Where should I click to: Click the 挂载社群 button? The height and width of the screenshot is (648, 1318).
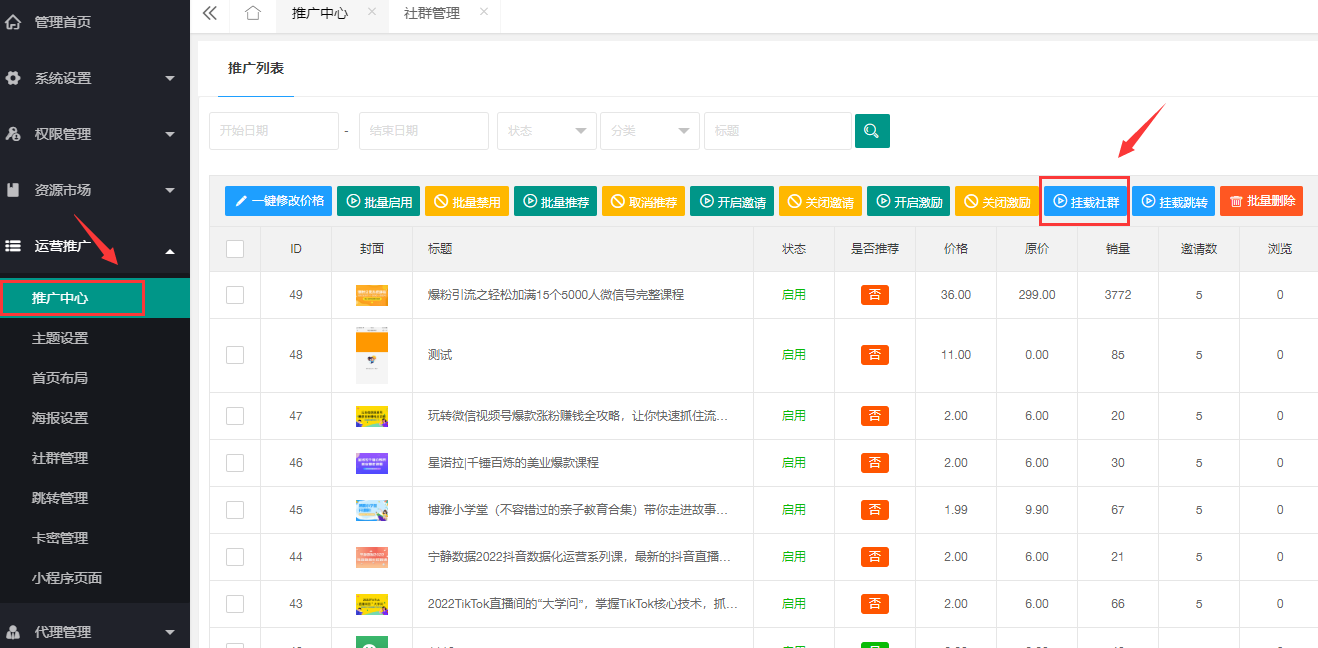coord(1085,201)
